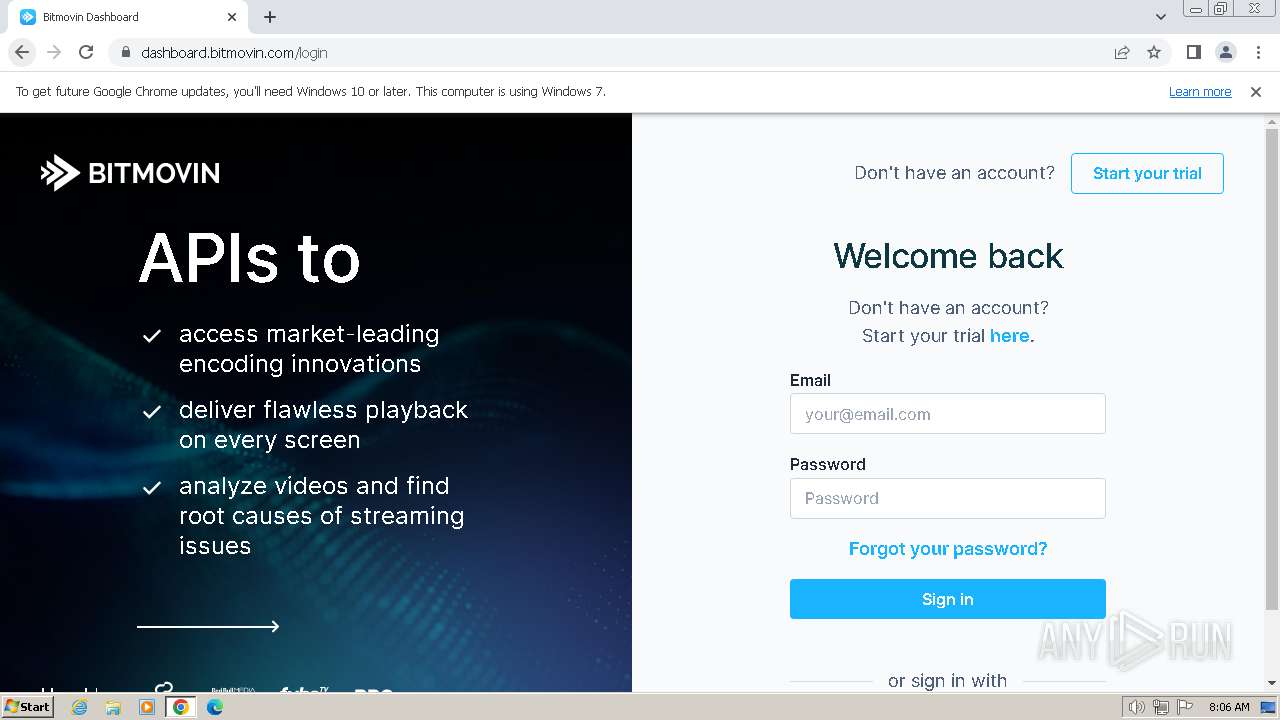The image size is (1280, 720).
Task: Click 'access market-leading encoding innovations' text
Action: pyautogui.click(x=309, y=349)
